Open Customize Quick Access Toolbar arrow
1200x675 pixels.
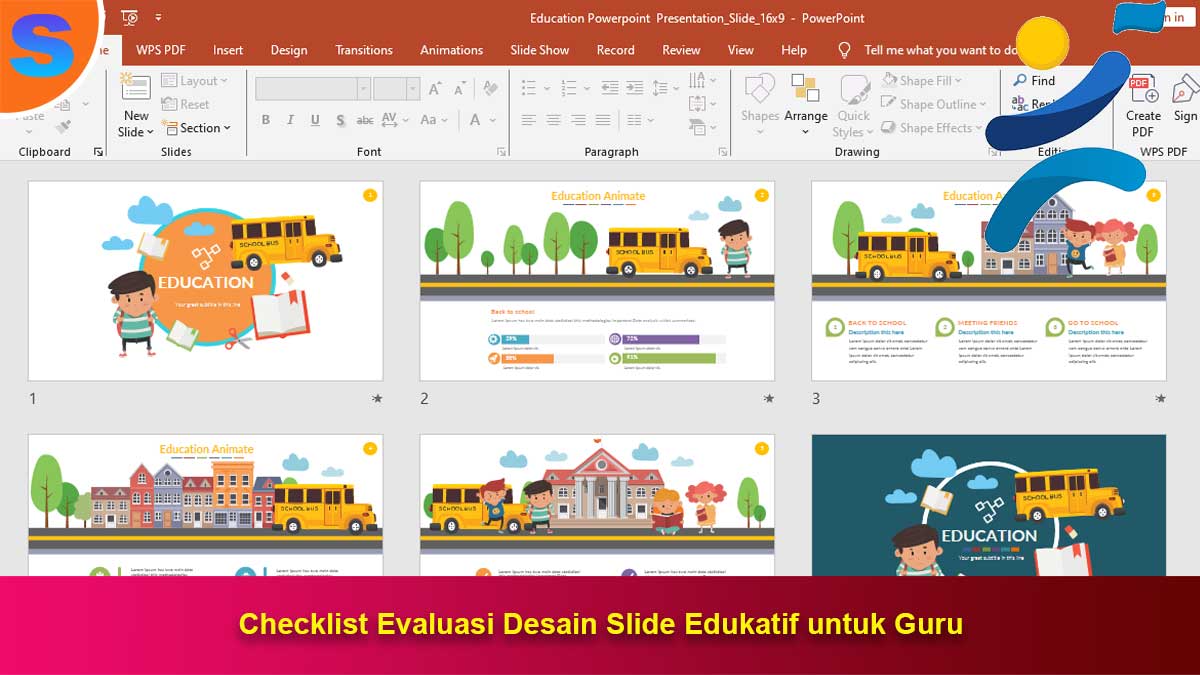[x=158, y=18]
